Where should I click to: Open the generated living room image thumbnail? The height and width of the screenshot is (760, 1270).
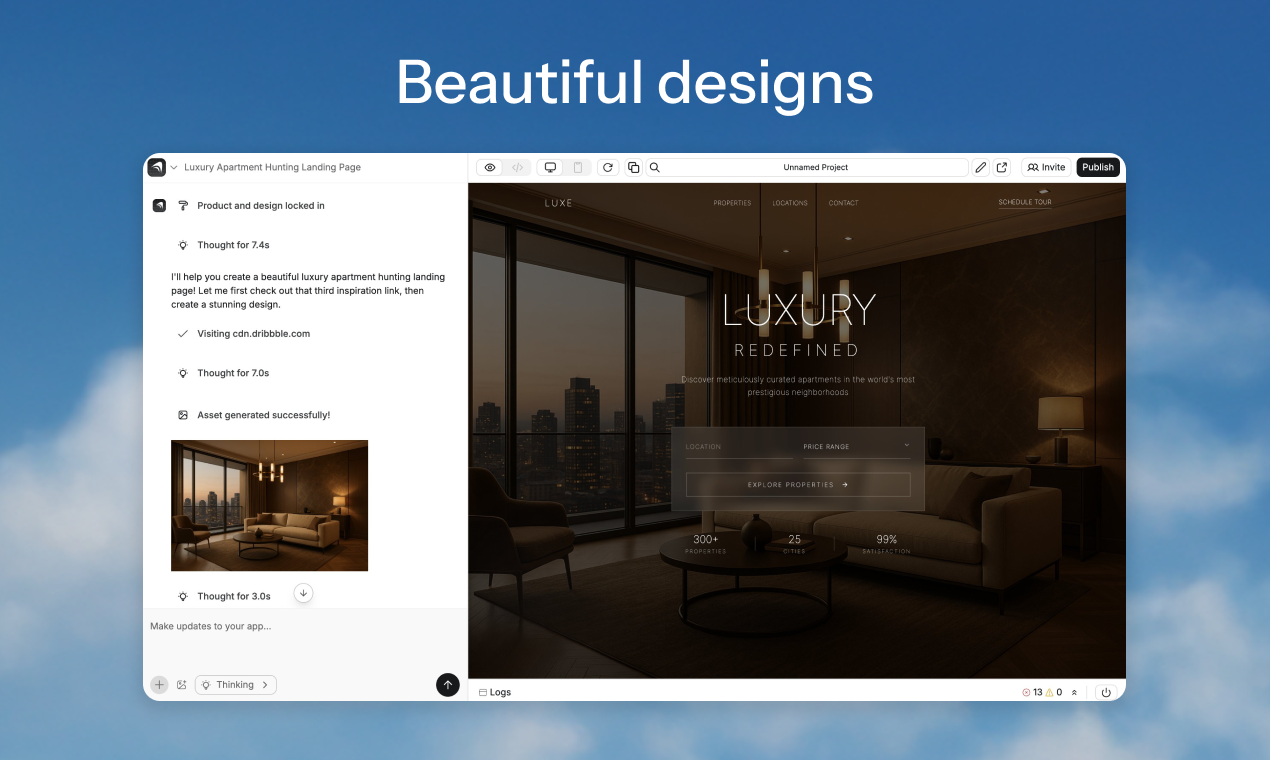[269, 505]
